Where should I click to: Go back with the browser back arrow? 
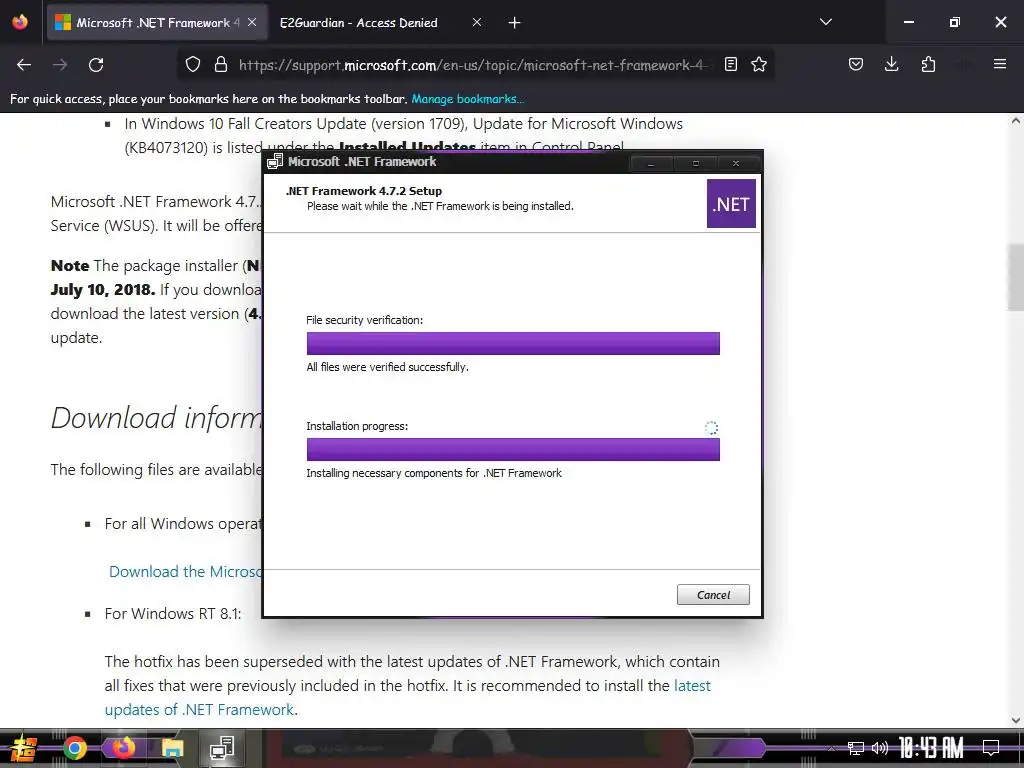click(x=24, y=65)
